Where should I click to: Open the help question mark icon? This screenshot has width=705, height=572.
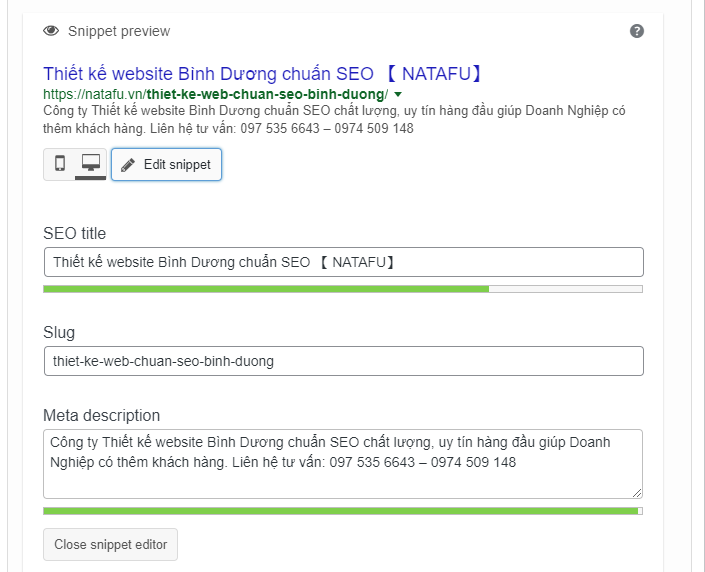[637, 31]
